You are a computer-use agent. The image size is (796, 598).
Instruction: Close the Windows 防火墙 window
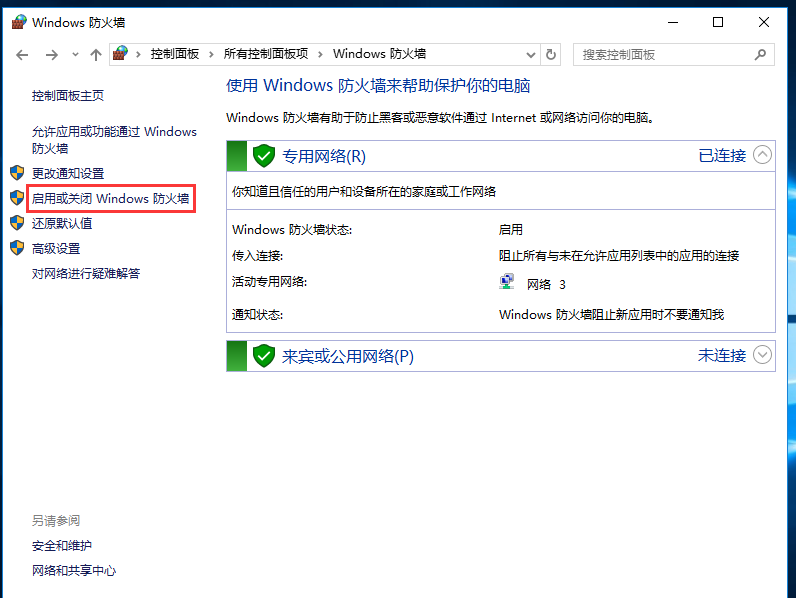tap(764, 22)
